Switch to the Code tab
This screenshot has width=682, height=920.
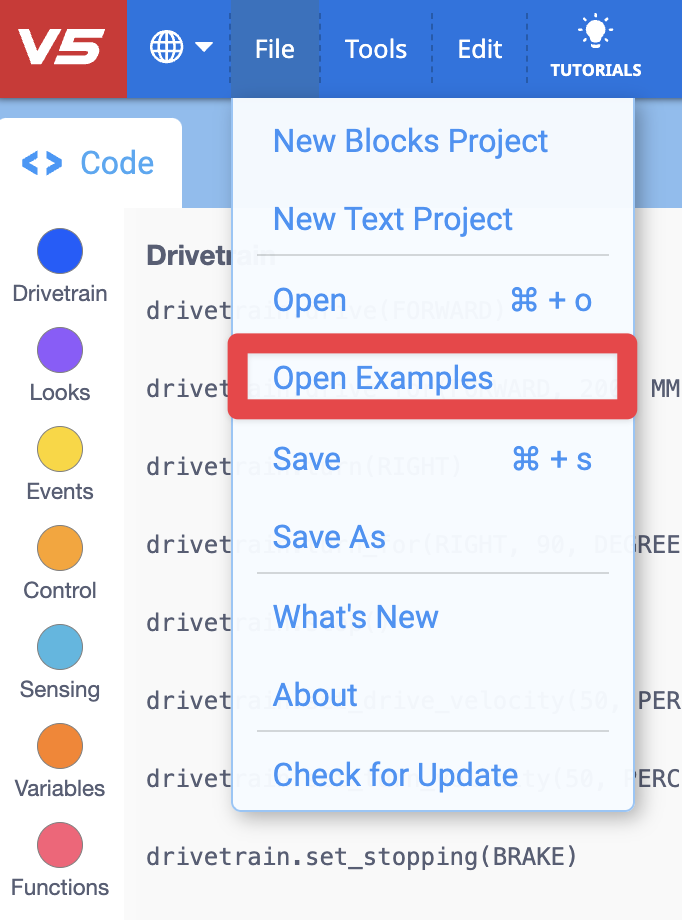[x=90, y=163]
